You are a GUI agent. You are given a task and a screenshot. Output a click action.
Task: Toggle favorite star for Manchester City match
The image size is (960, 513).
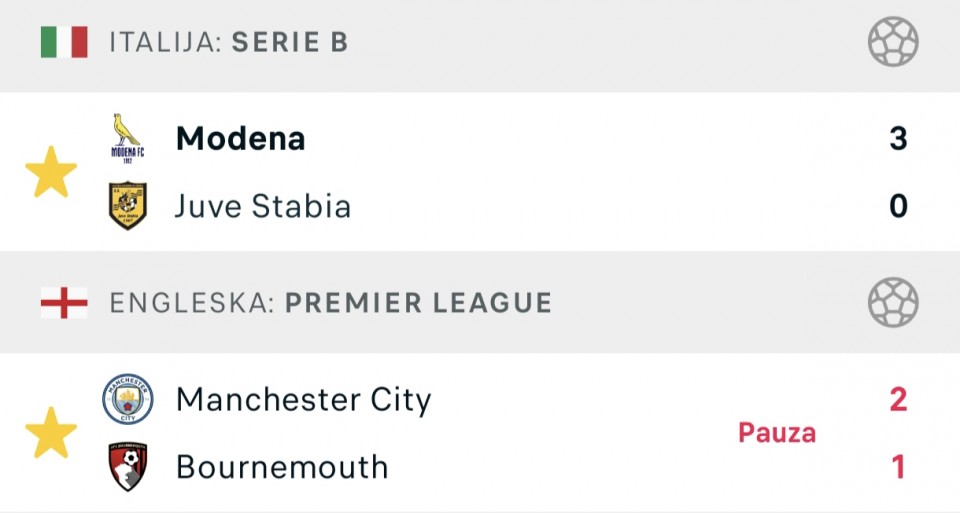tap(51, 433)
